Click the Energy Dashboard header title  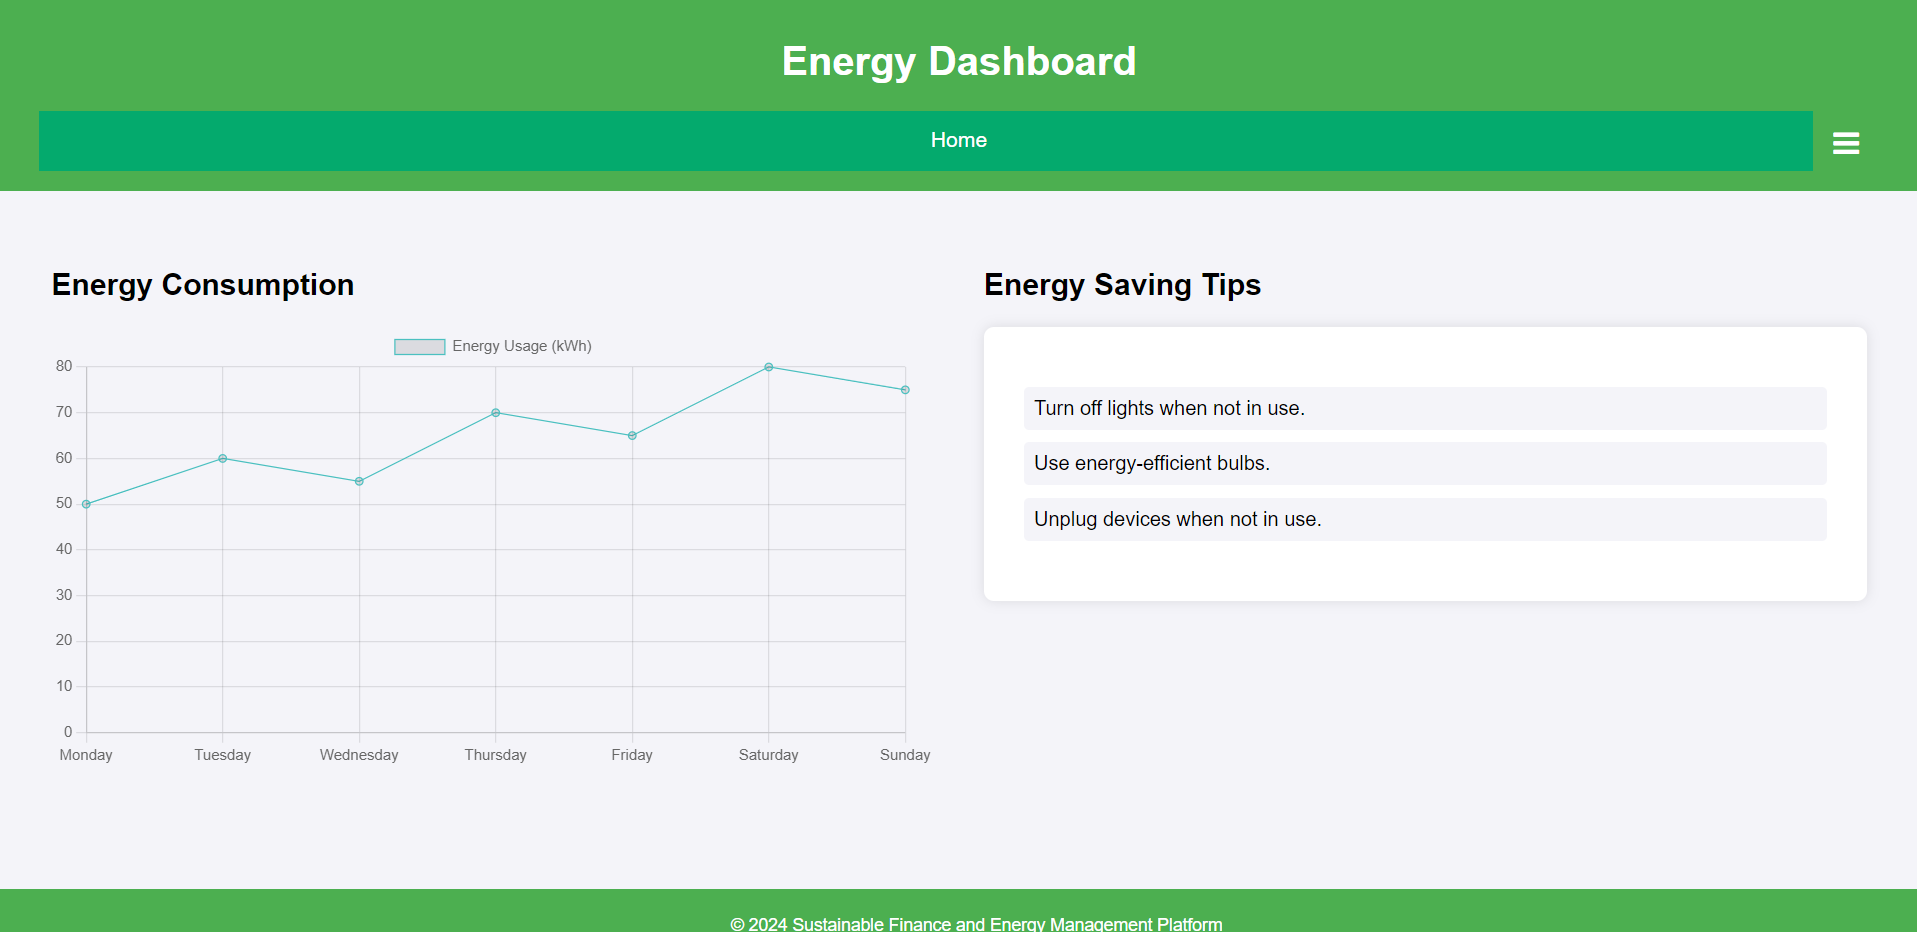coord(957,61)
